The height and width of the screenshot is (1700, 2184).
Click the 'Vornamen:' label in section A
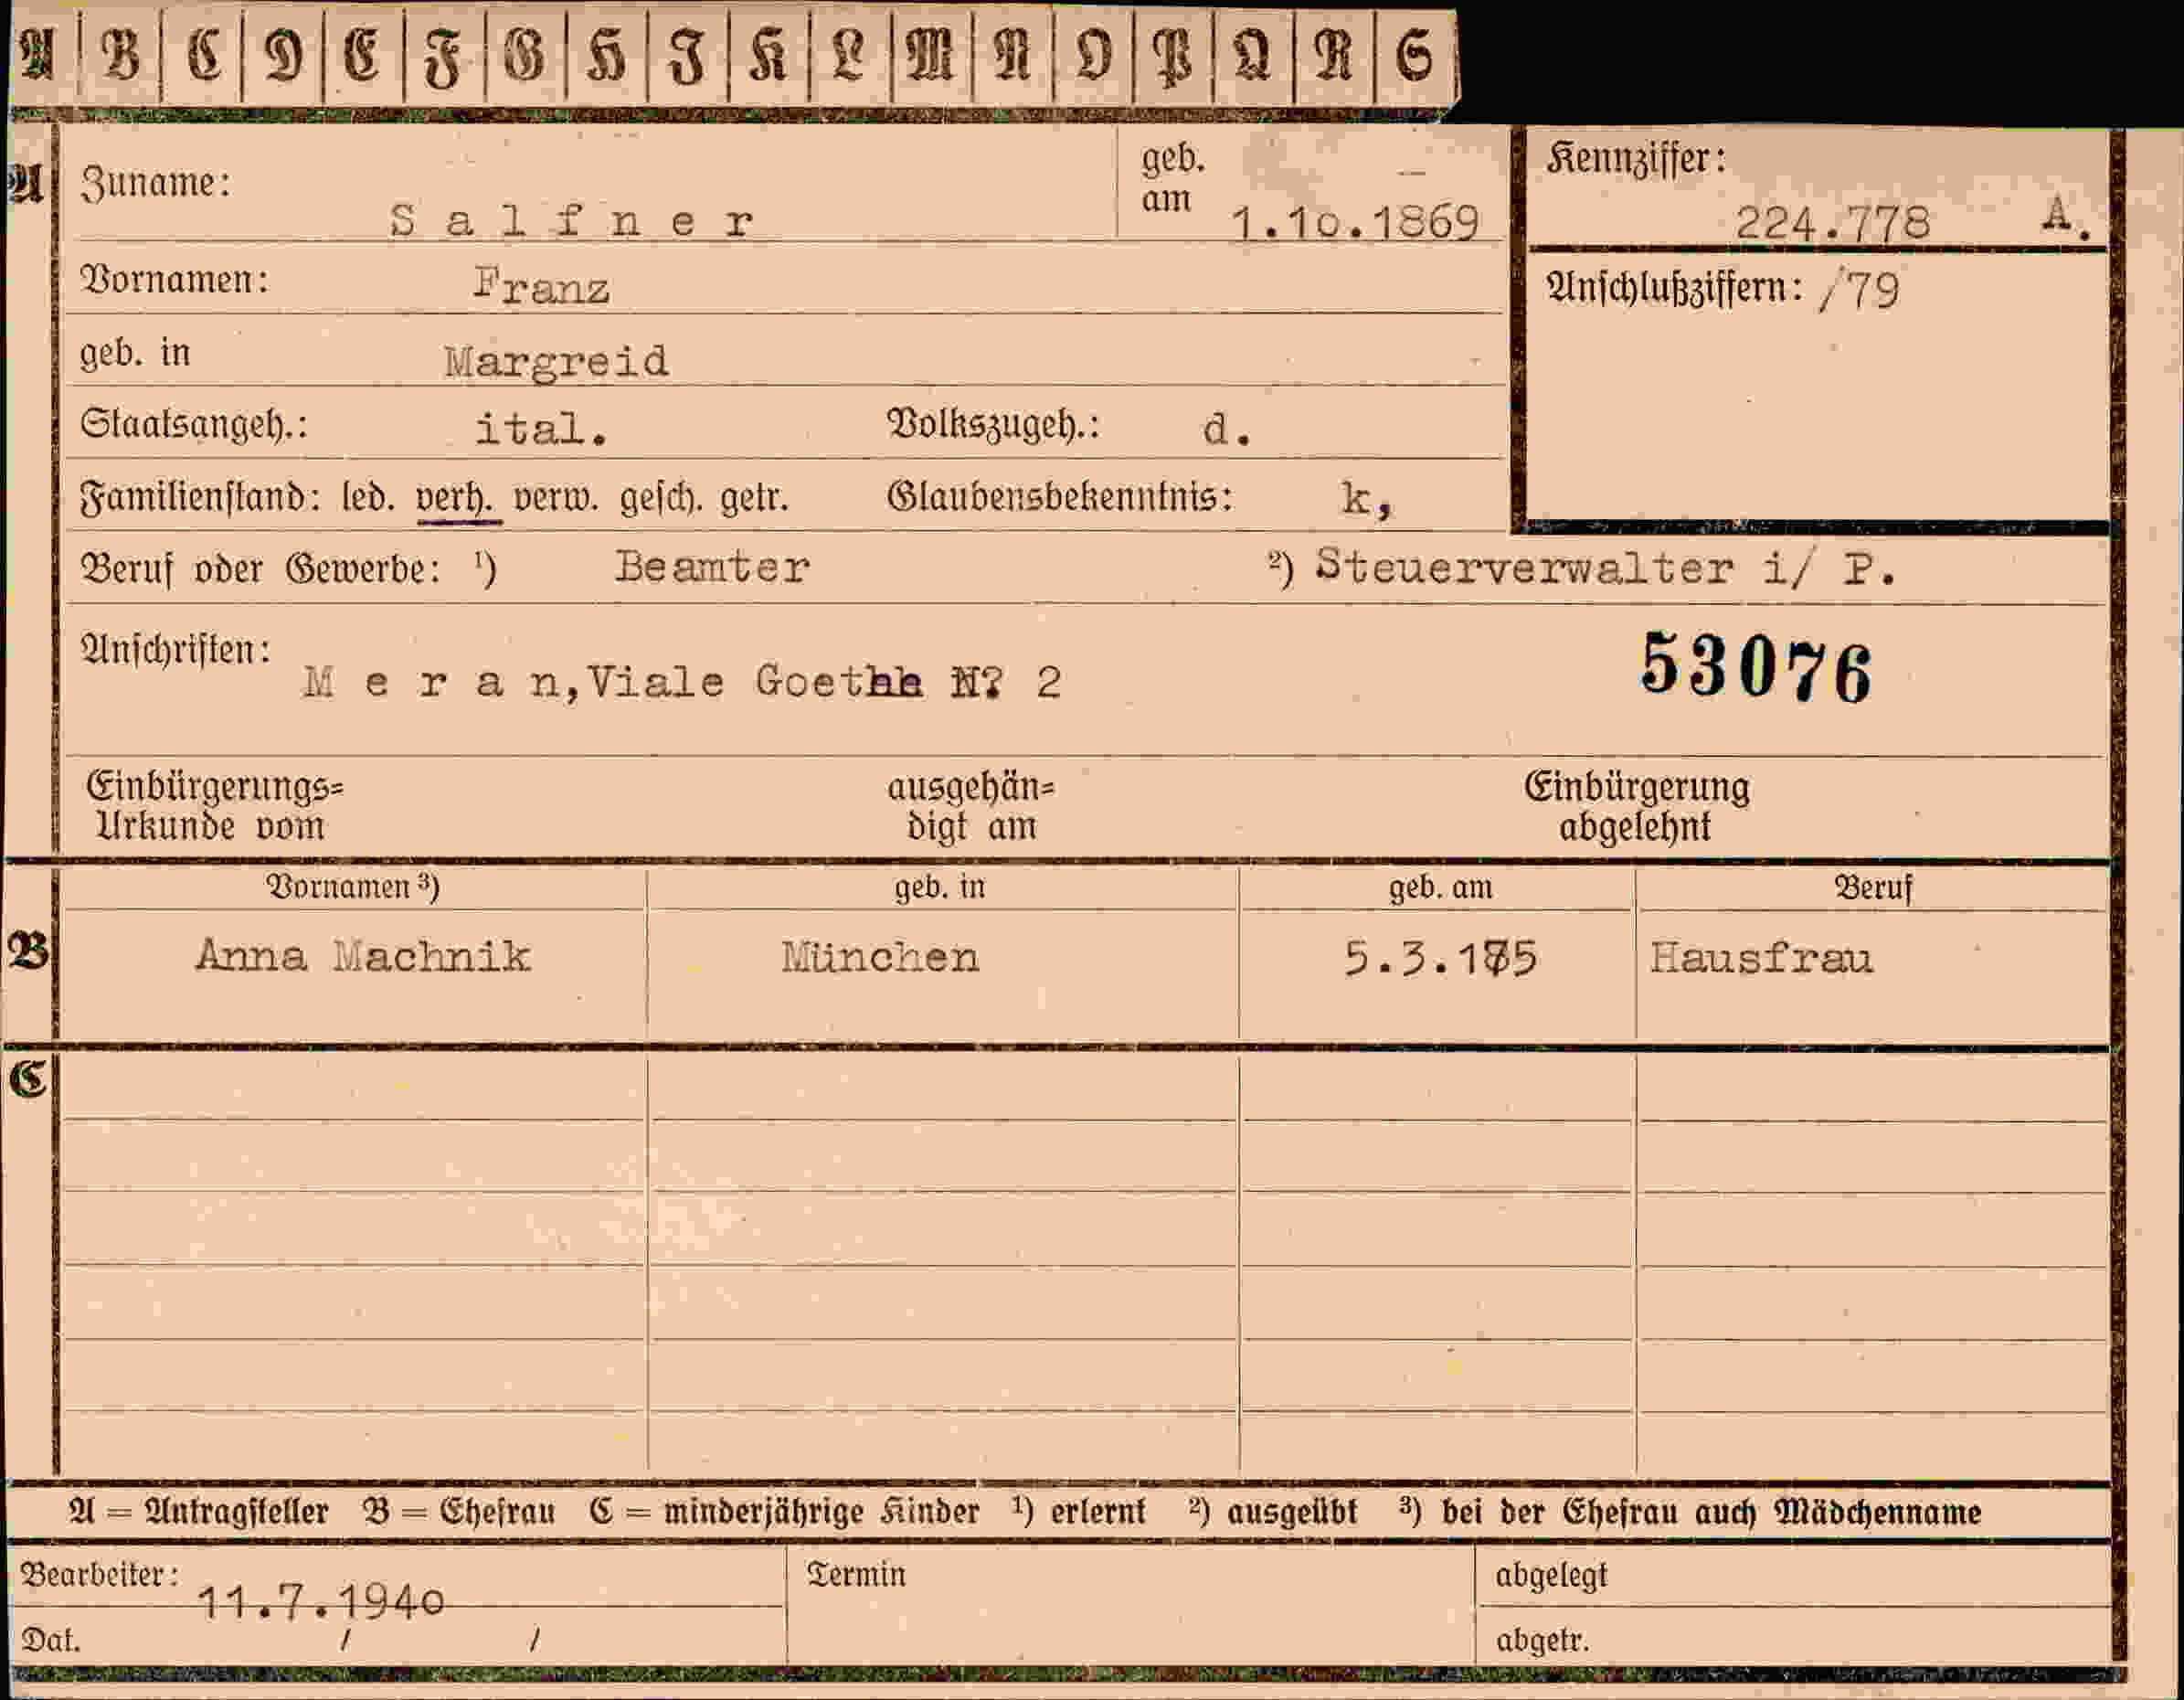174,279
